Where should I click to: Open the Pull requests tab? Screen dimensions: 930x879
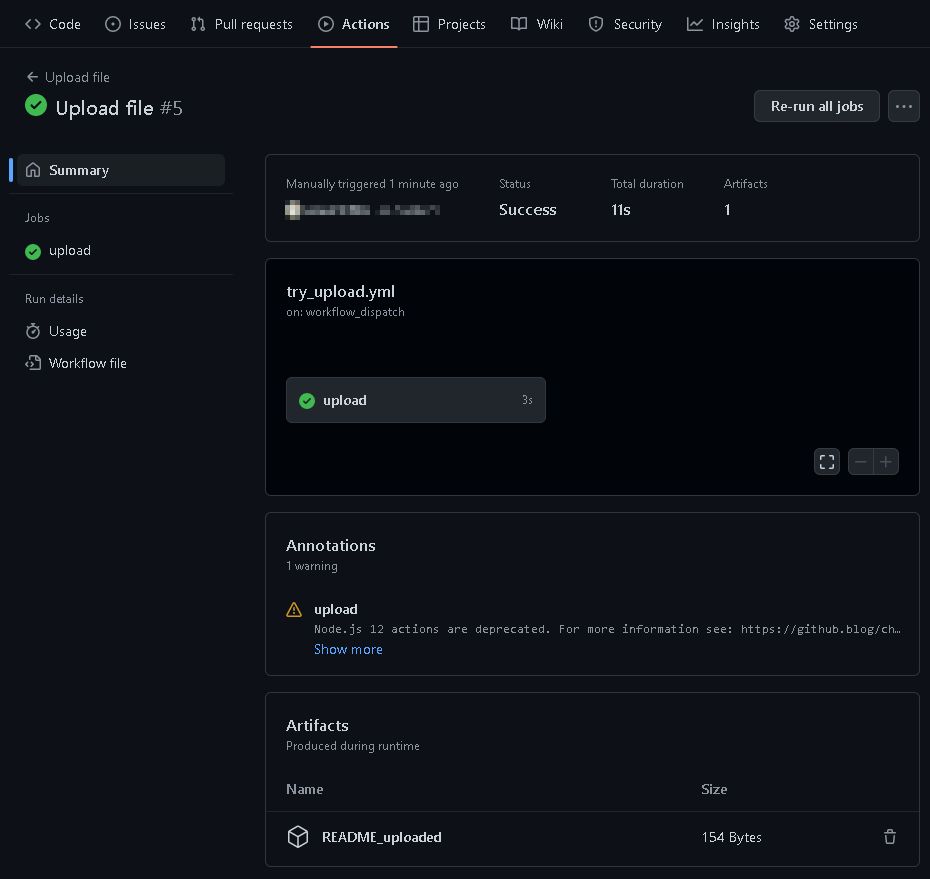[x=241, y=24]
